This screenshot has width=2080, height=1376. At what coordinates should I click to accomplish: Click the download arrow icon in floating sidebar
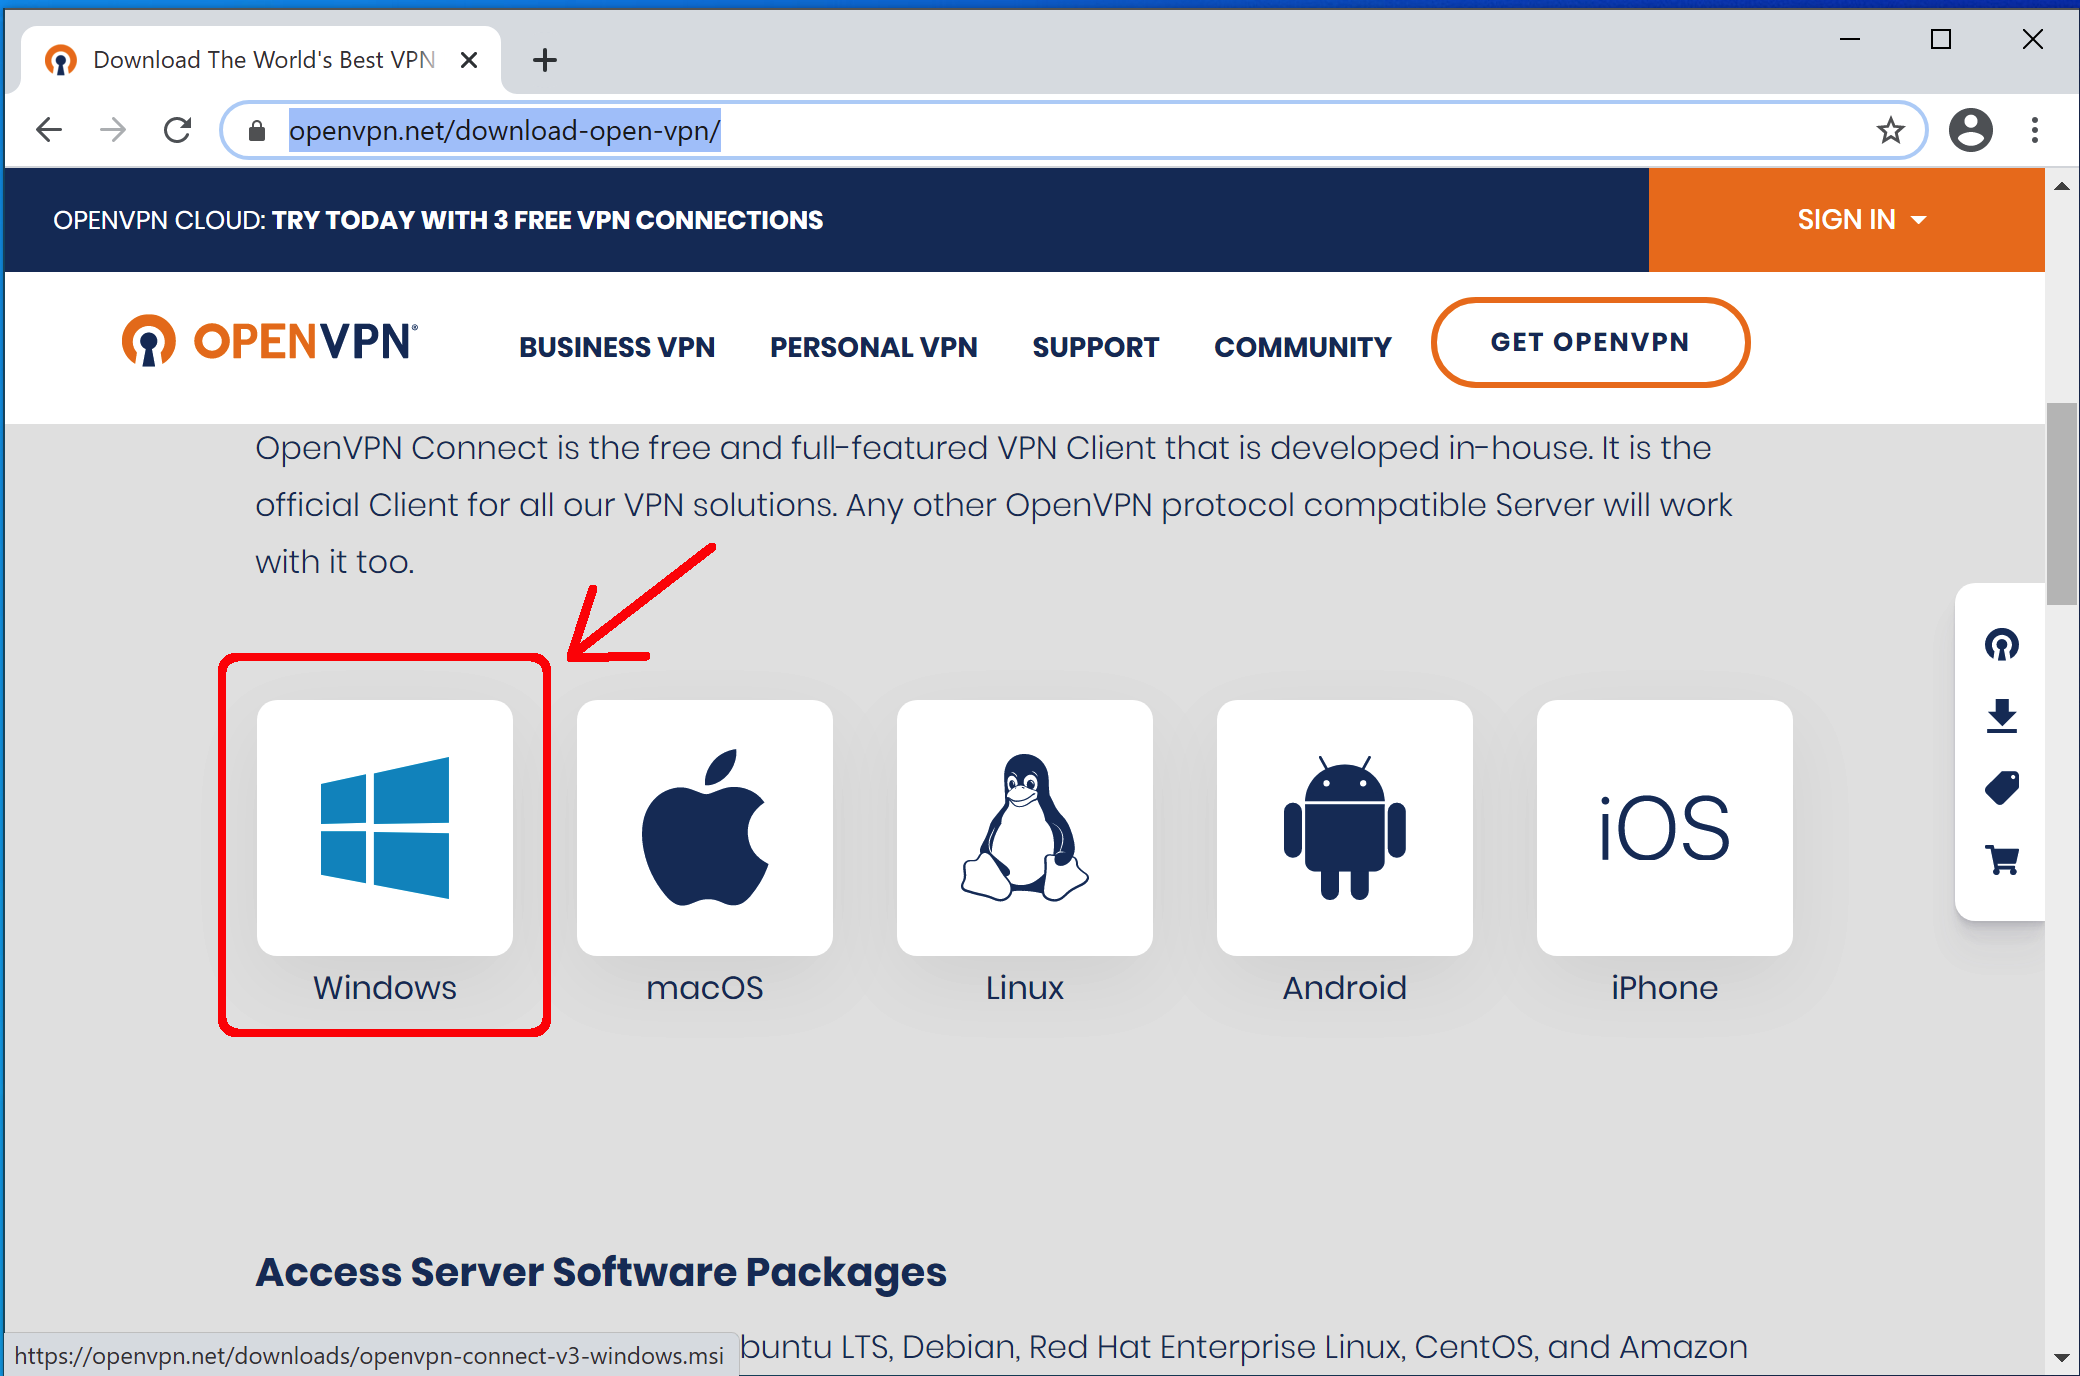[x=2002, y=716]
